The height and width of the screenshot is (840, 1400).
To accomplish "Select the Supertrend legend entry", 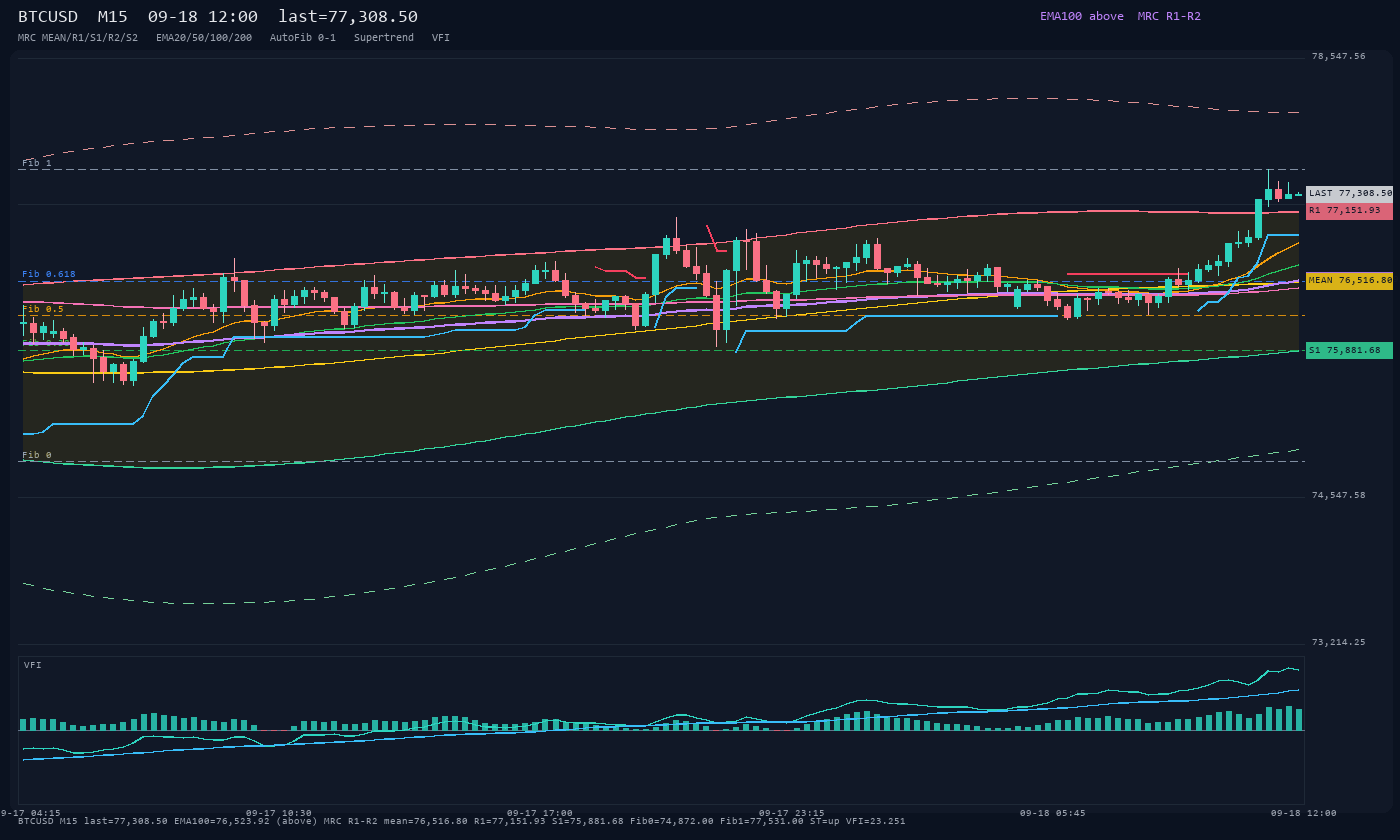I will pyautogui.click(x=384, y=37).
